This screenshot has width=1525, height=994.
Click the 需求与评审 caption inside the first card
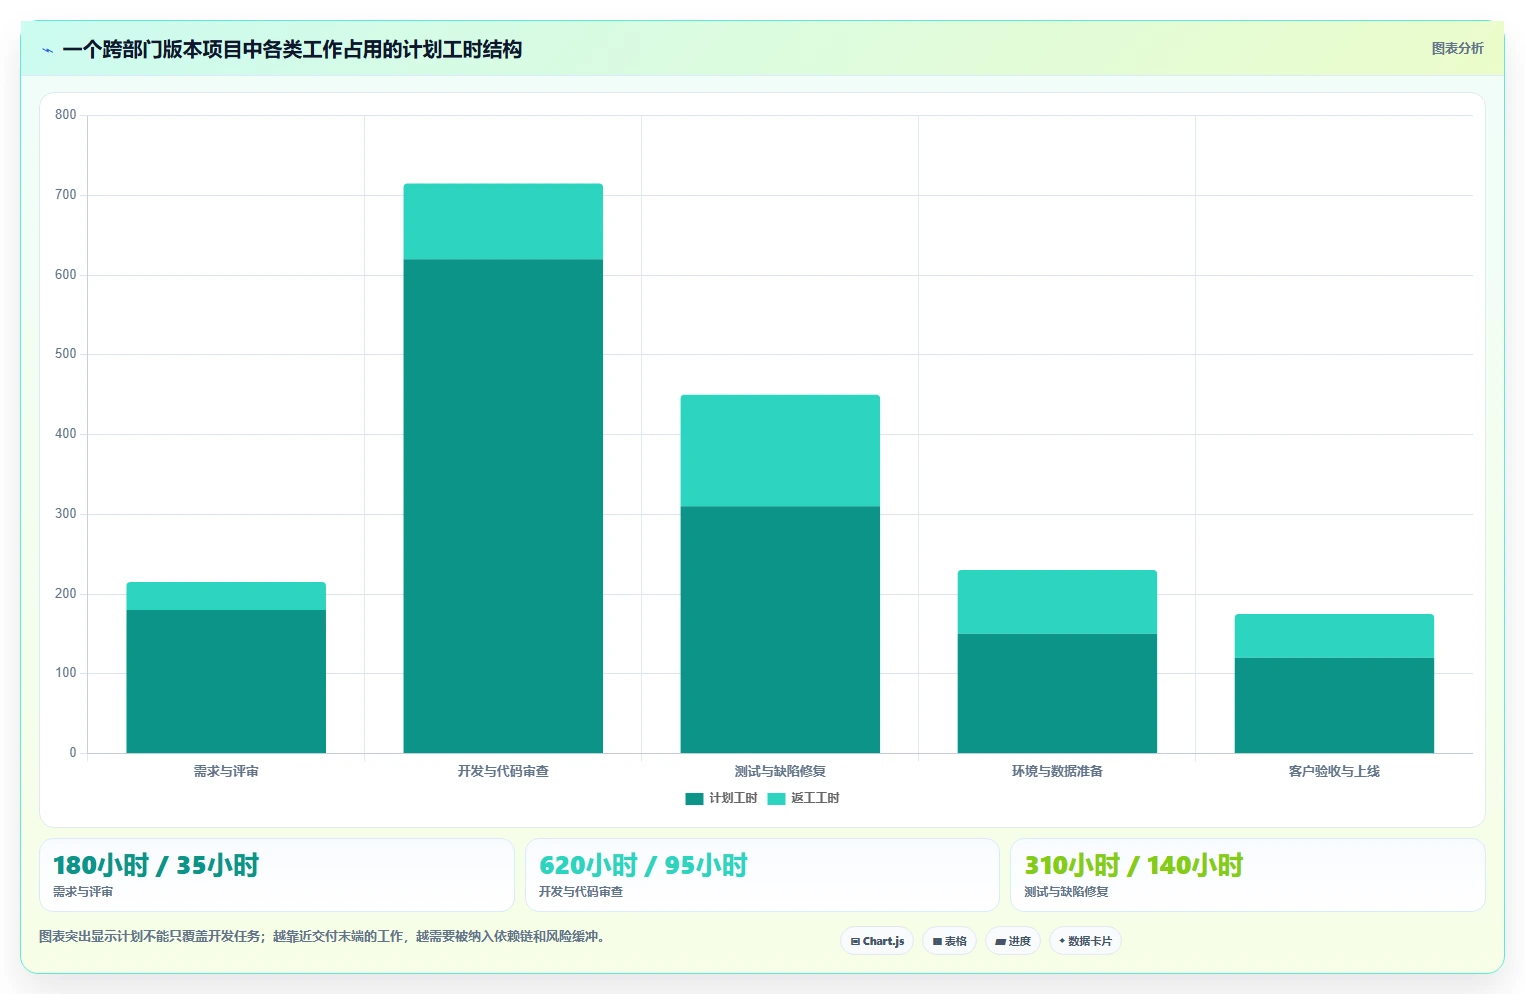(83, 891)
